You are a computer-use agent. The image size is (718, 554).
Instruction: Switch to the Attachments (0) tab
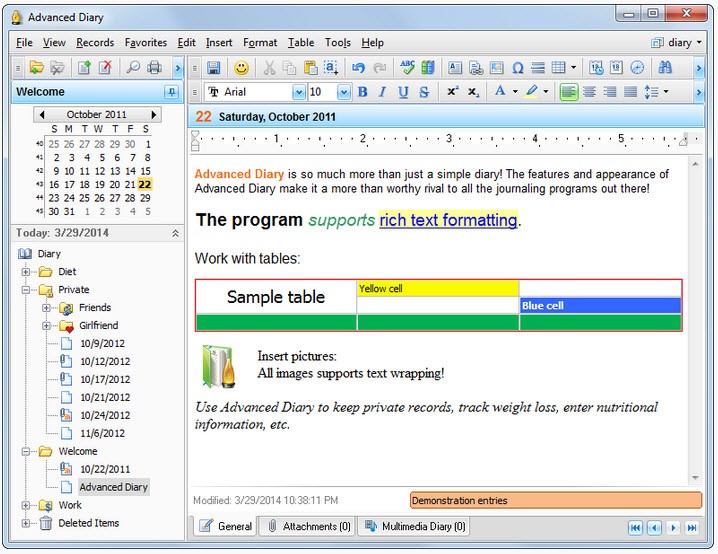309,526
